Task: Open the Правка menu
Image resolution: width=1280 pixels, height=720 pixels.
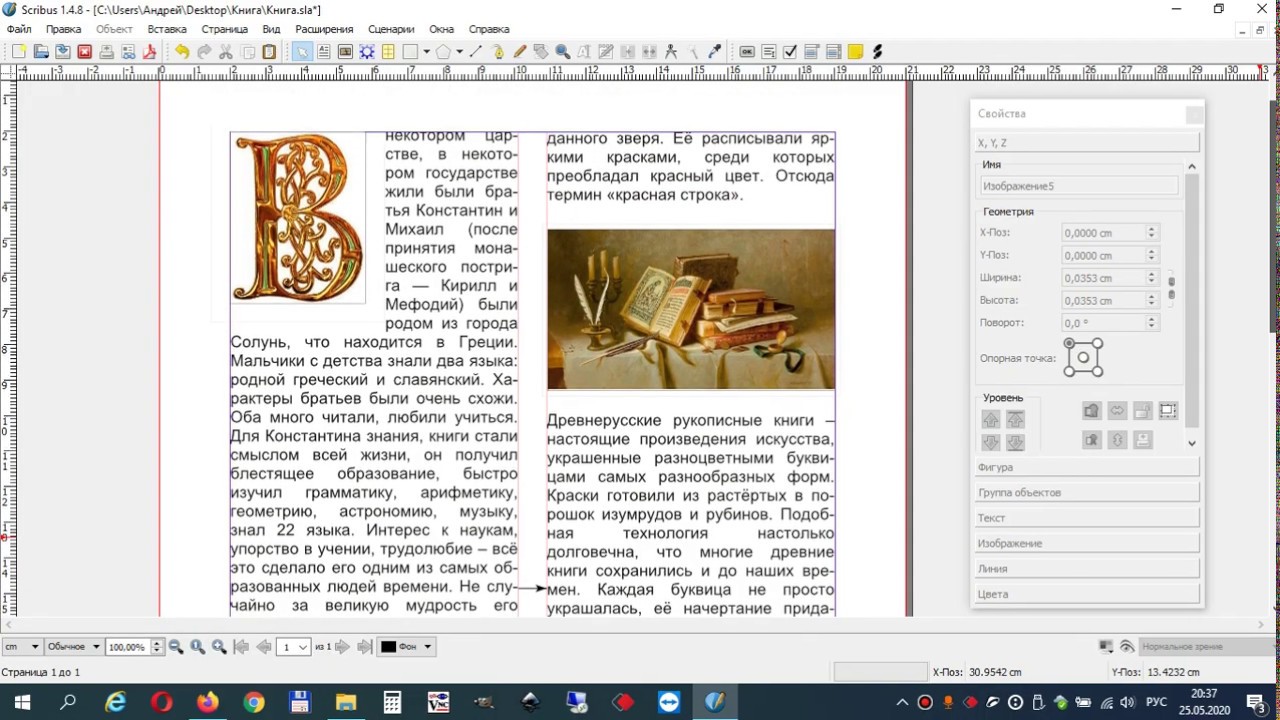Action: pyautogui.click(x=63, y=29)
